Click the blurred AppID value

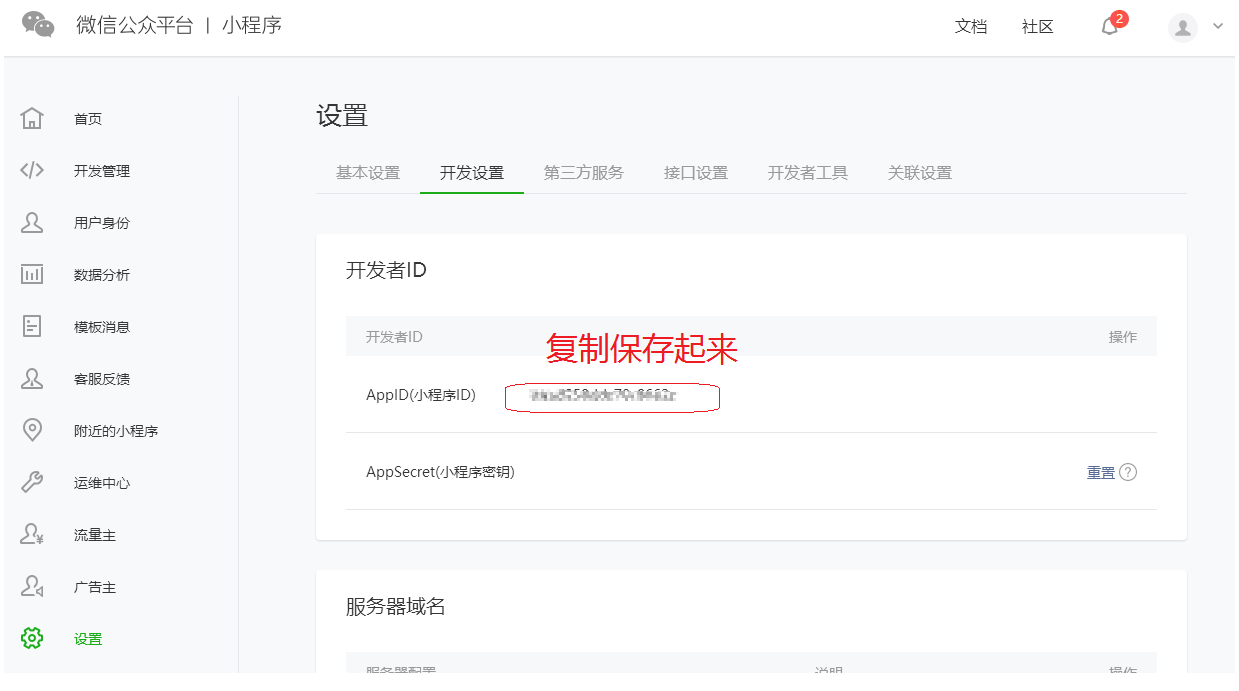604,396
